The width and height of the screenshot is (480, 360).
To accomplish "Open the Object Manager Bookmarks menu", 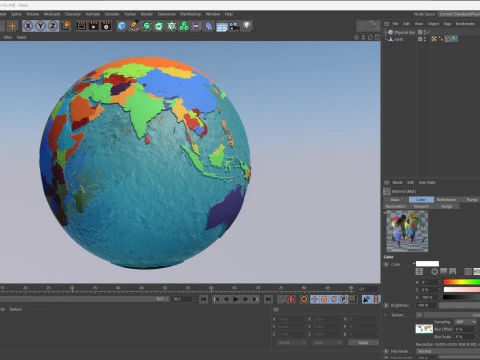I will tap(465, 24).
